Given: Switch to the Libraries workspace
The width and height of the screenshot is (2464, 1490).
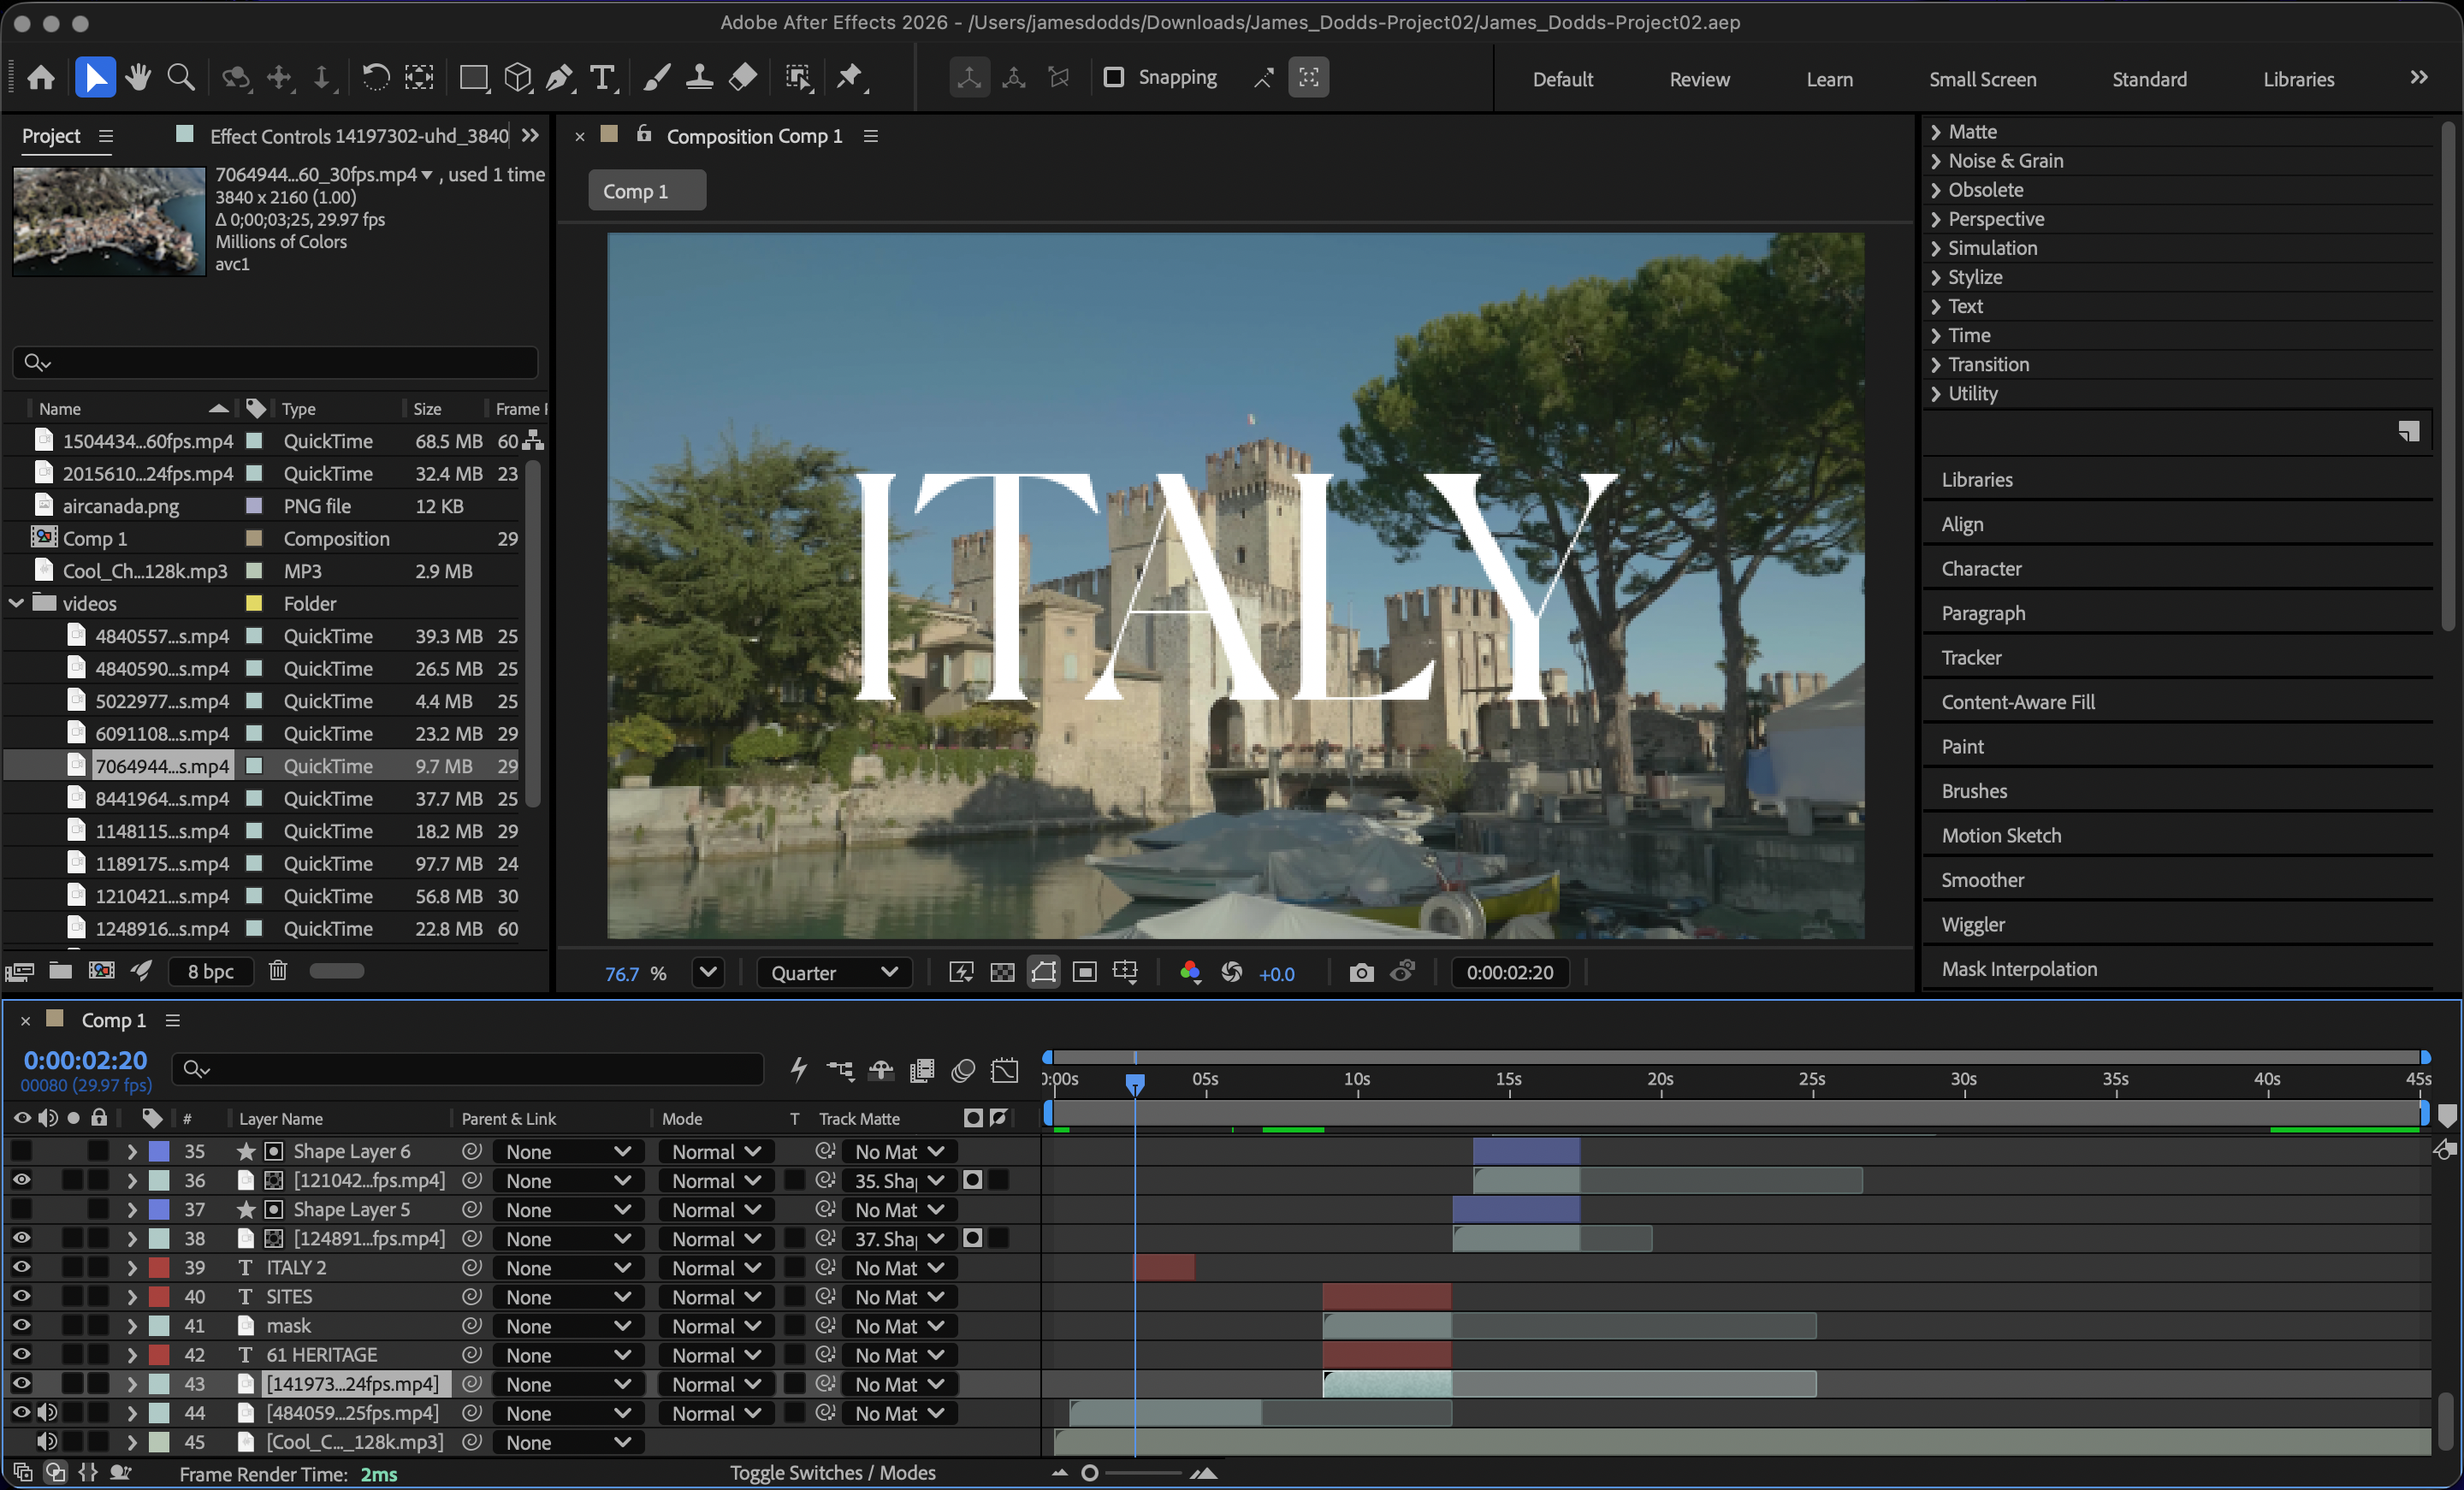Looking at the screenshot, I should pyautogui.click(x=2298, y=79).
